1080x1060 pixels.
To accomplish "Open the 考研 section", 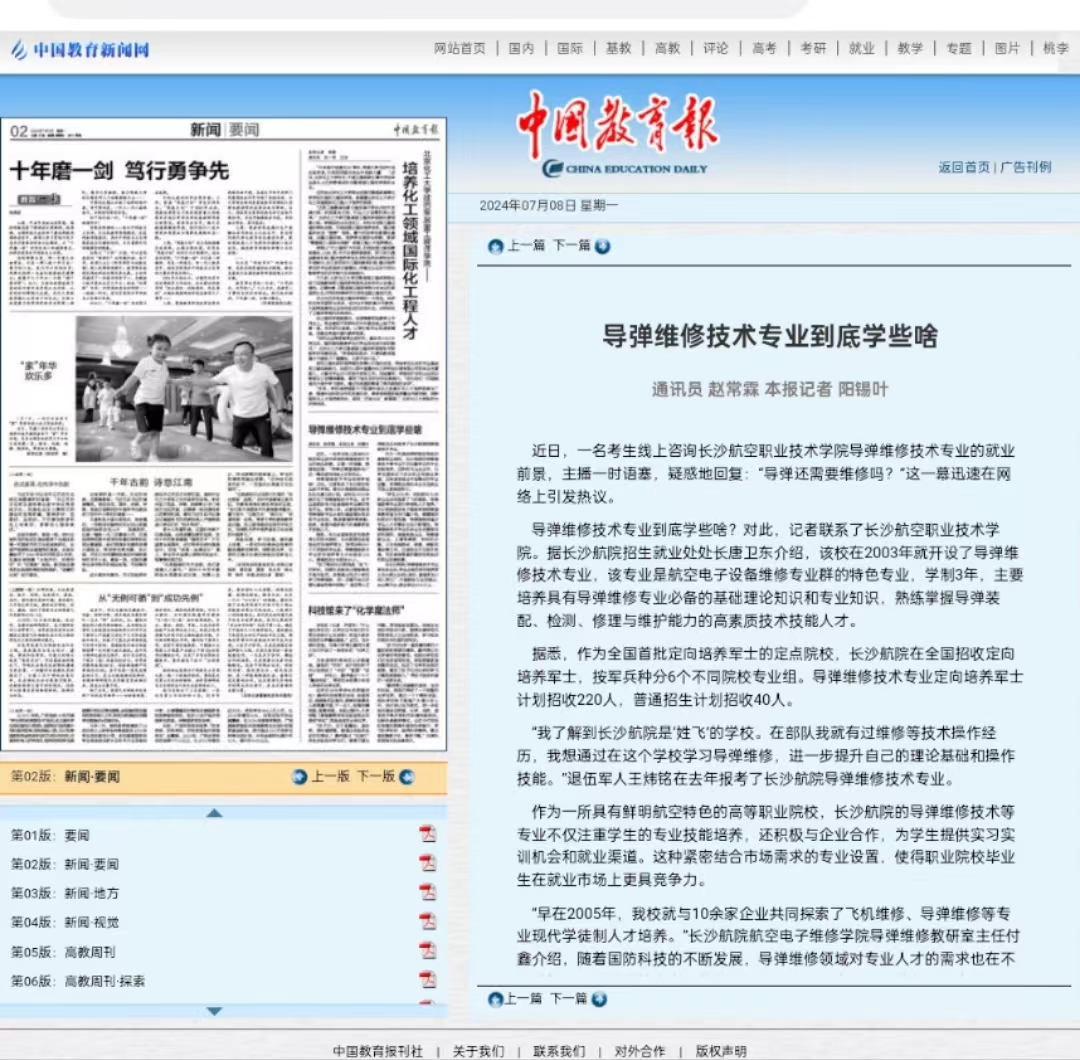I will [x=813, y=48].
